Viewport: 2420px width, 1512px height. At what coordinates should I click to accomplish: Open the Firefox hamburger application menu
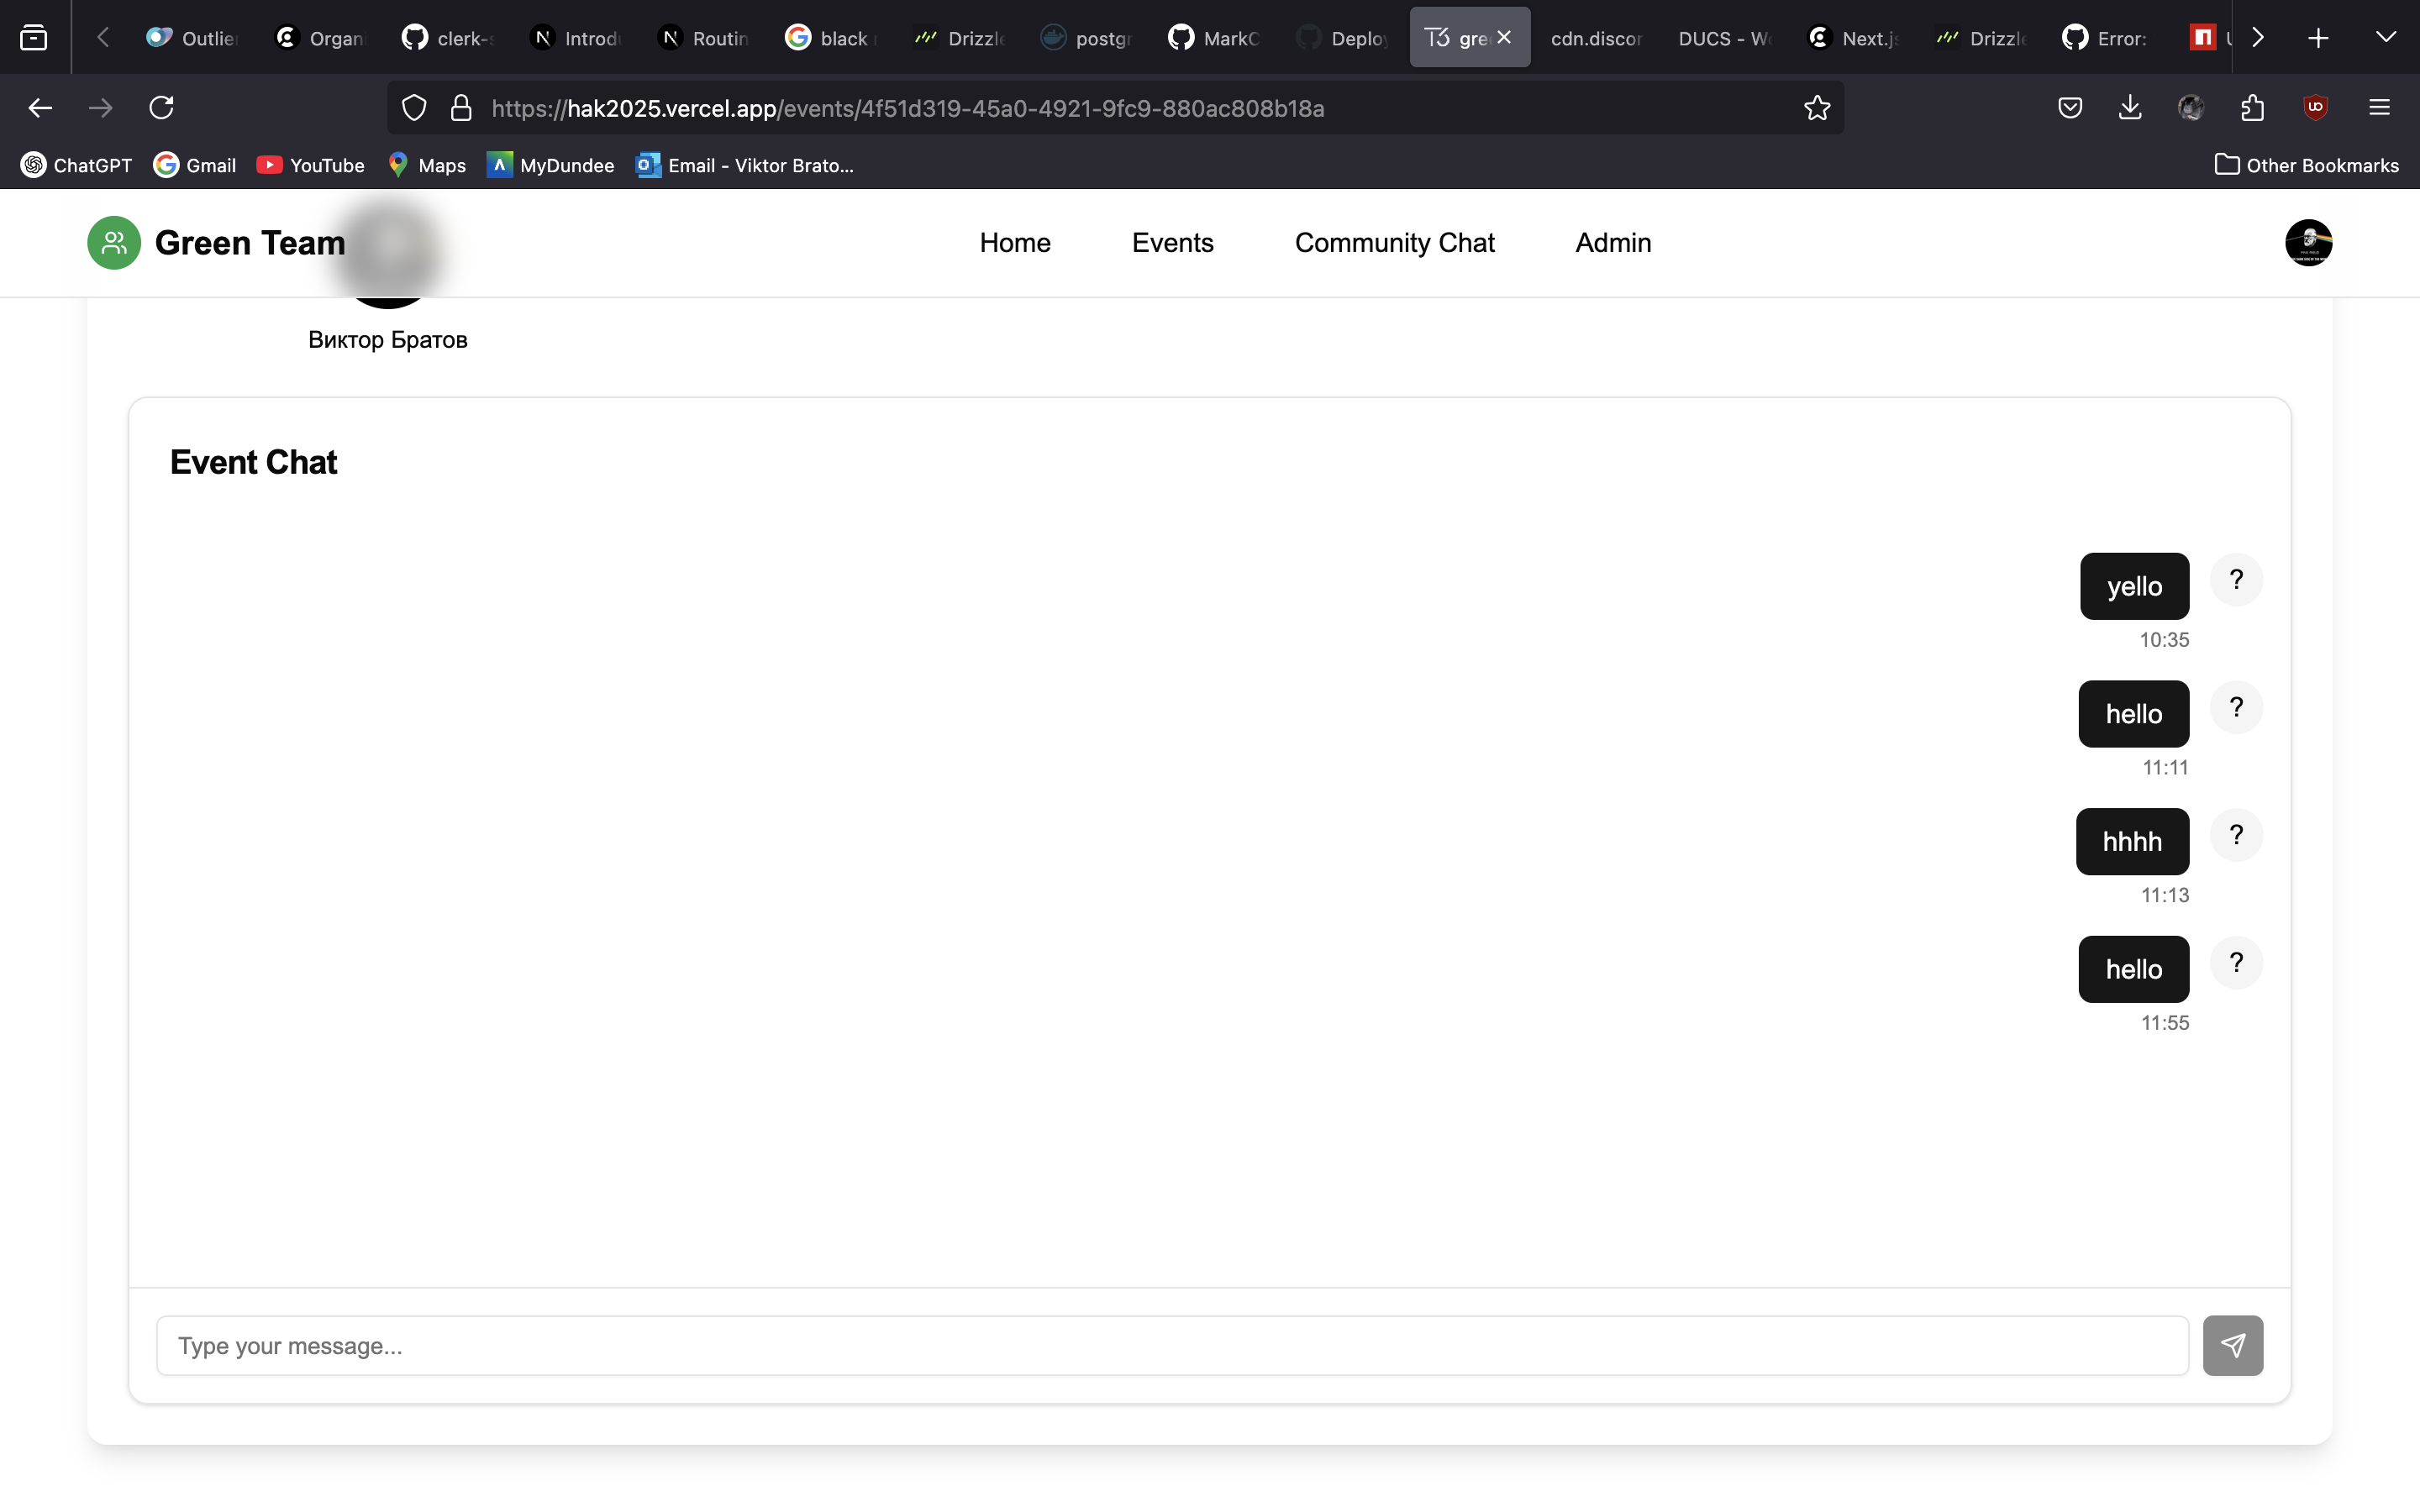tap(2379, 108)
